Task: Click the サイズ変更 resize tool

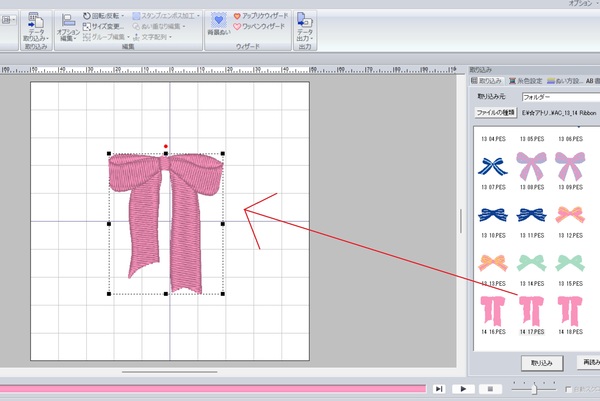Action: click(105, 26)
